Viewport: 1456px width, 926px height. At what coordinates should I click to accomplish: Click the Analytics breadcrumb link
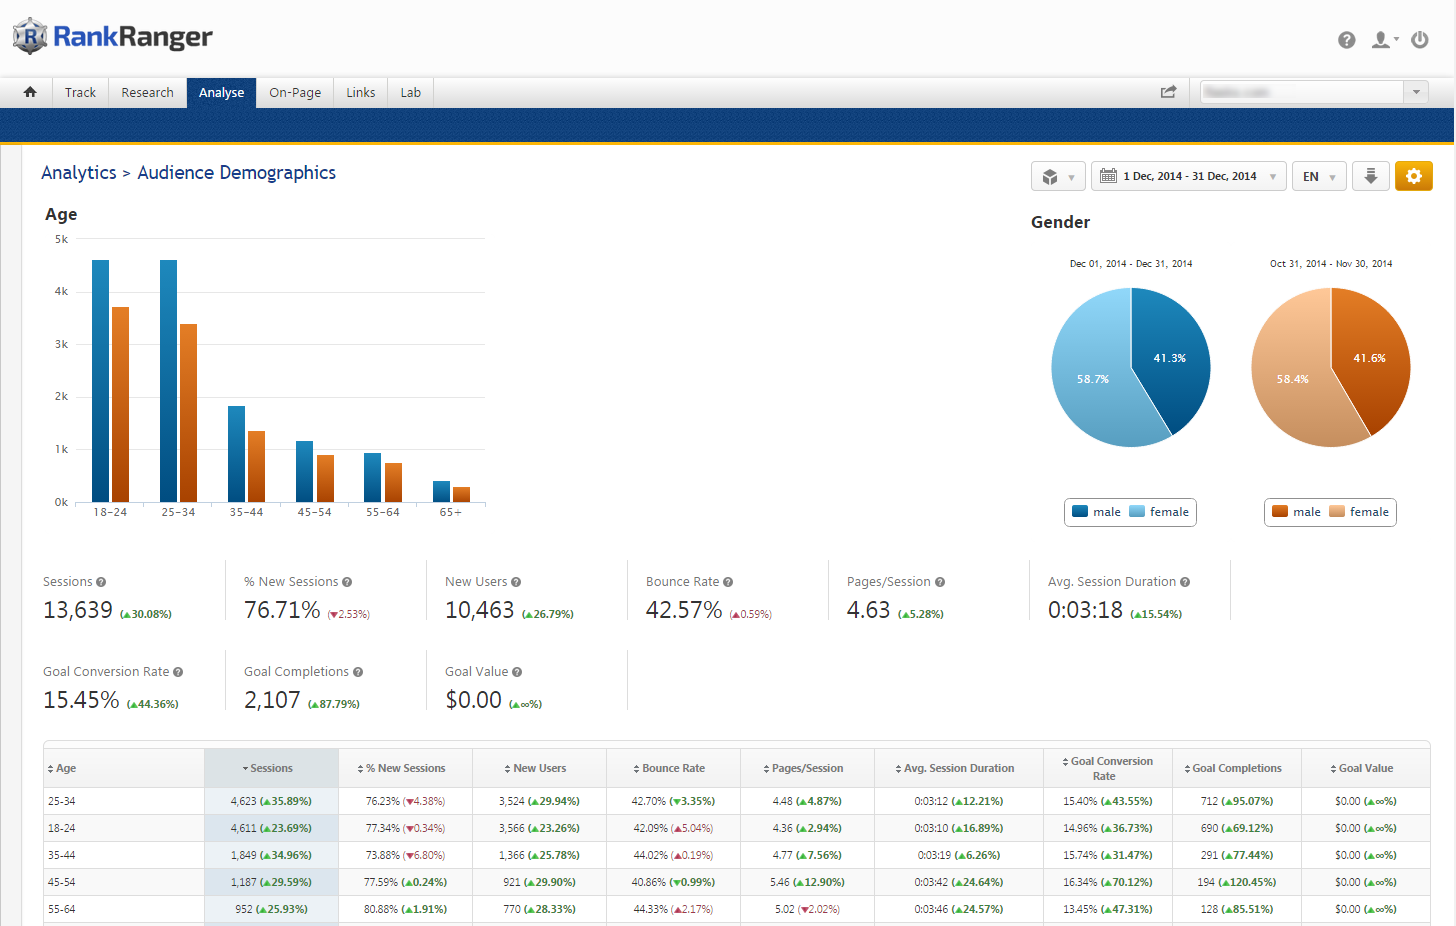click(79, 173)
